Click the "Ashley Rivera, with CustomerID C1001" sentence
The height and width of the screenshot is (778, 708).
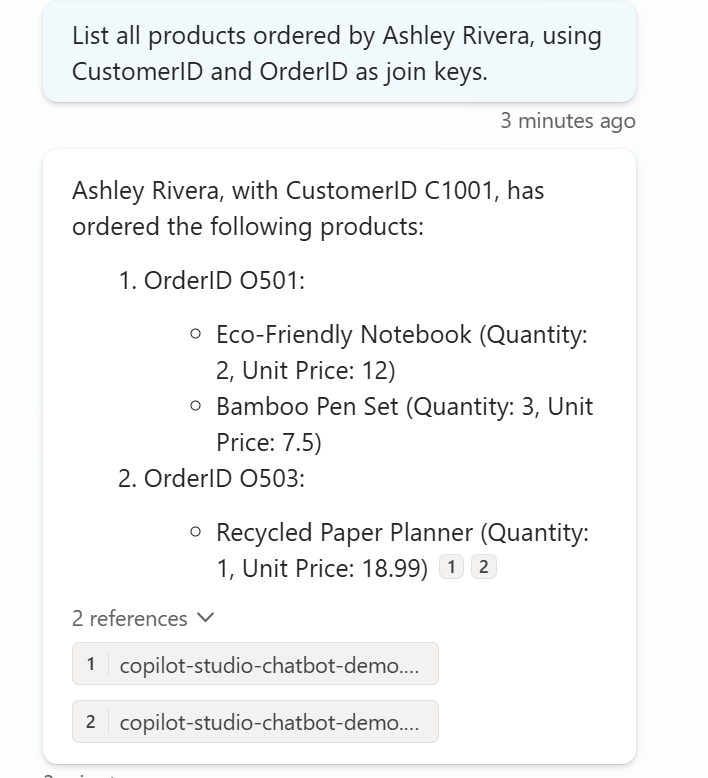coord(308,190)
